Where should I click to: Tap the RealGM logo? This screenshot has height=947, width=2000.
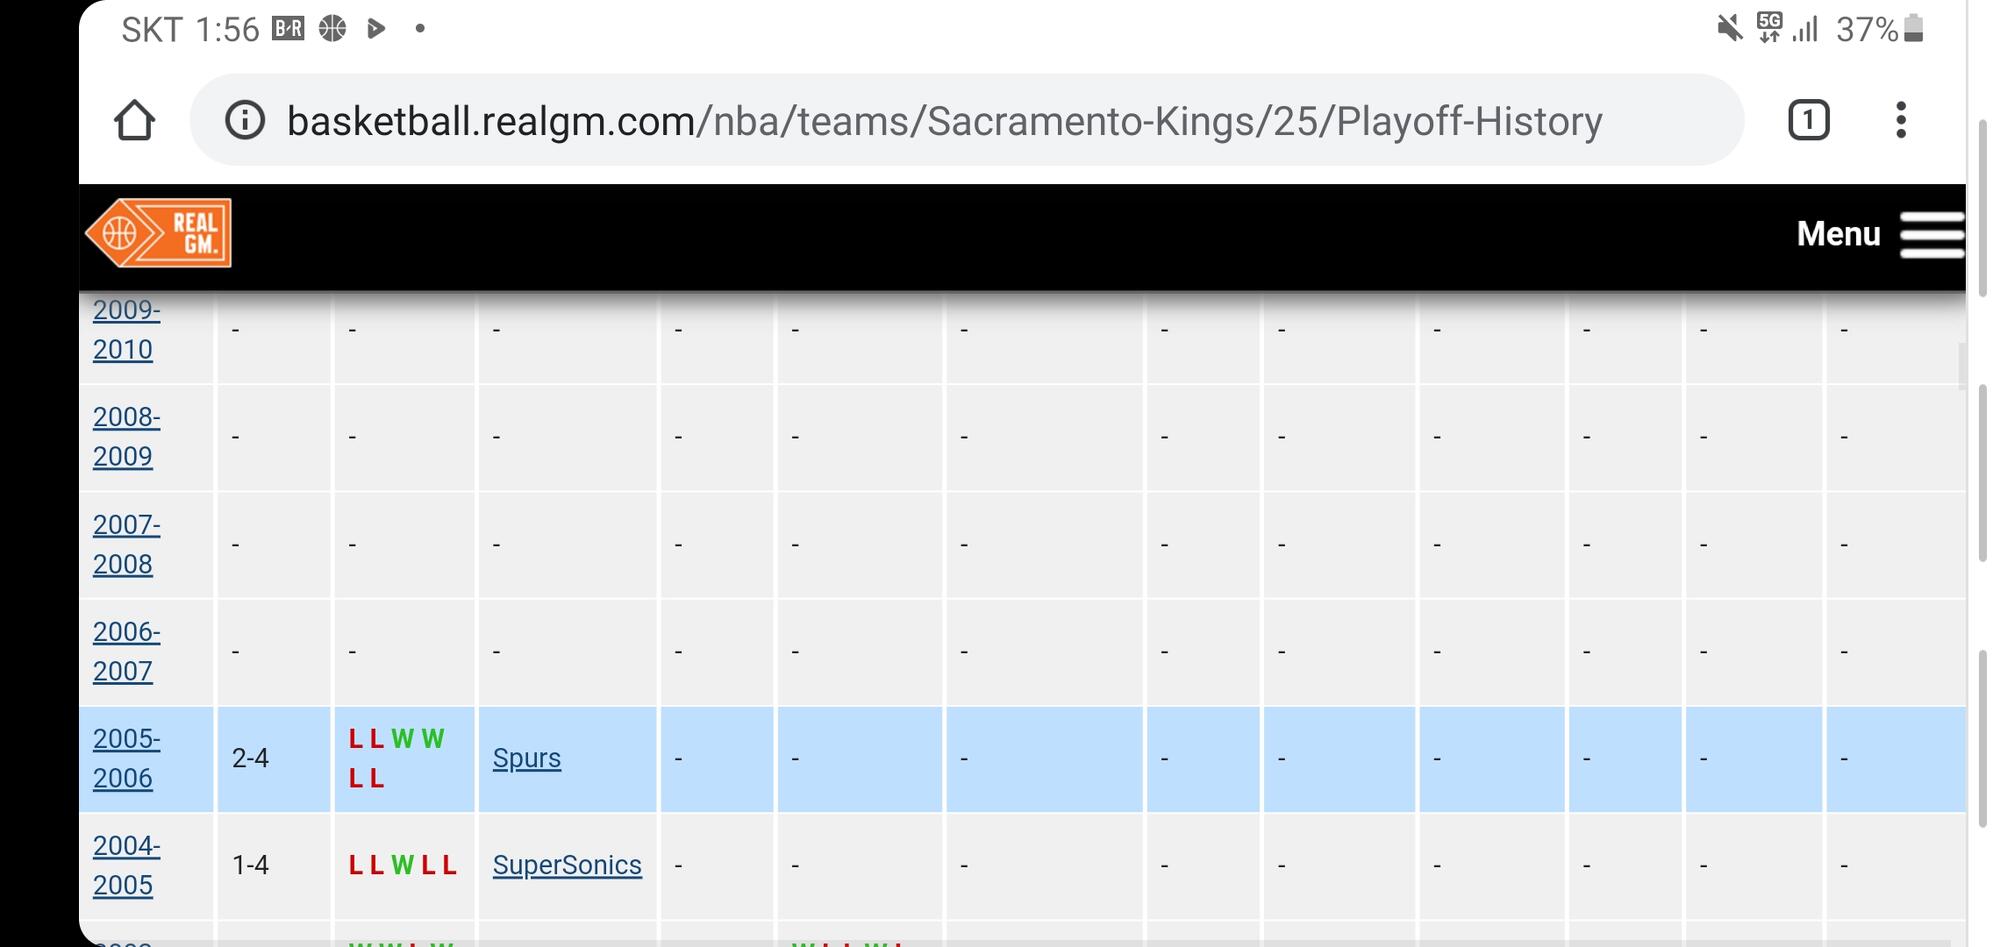click(x=159, y=233)
